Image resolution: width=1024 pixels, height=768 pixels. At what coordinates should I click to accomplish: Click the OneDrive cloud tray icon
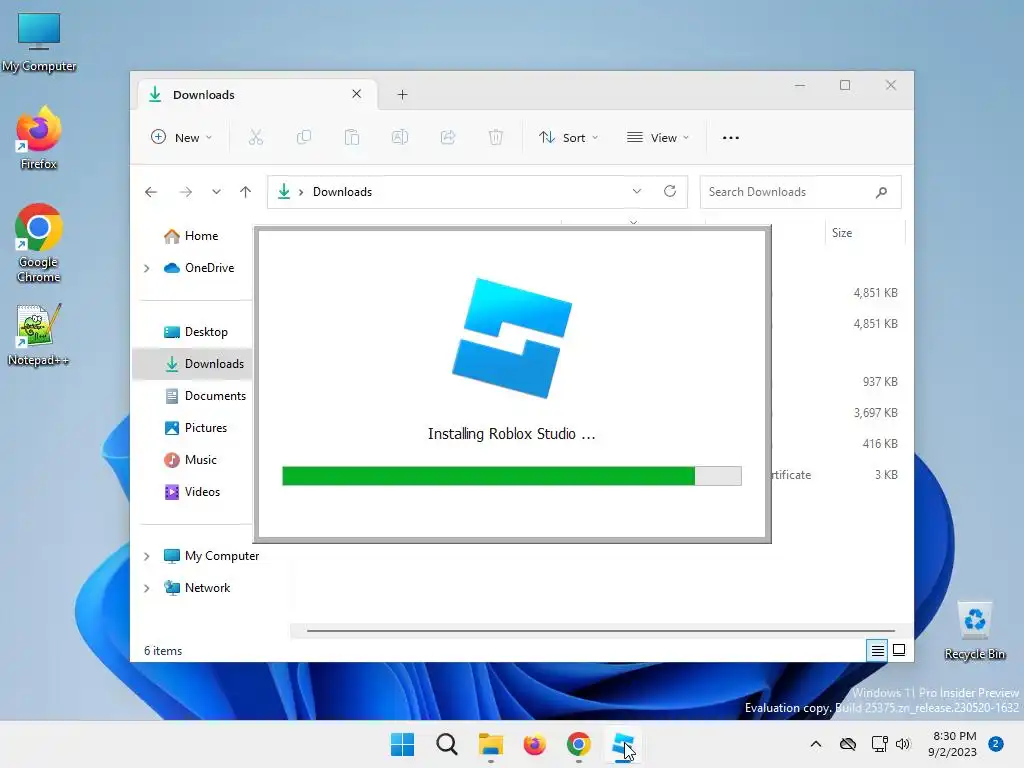coord(848,744)
